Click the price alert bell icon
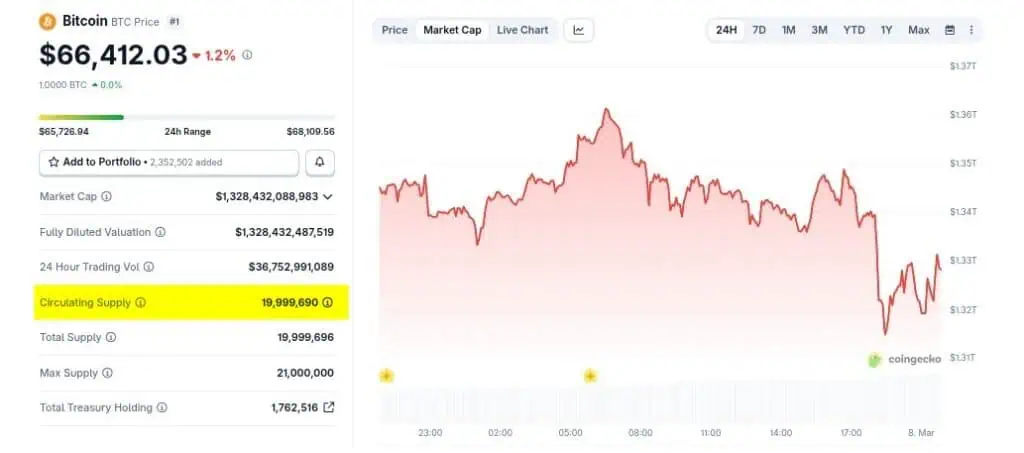 (320, 162)
